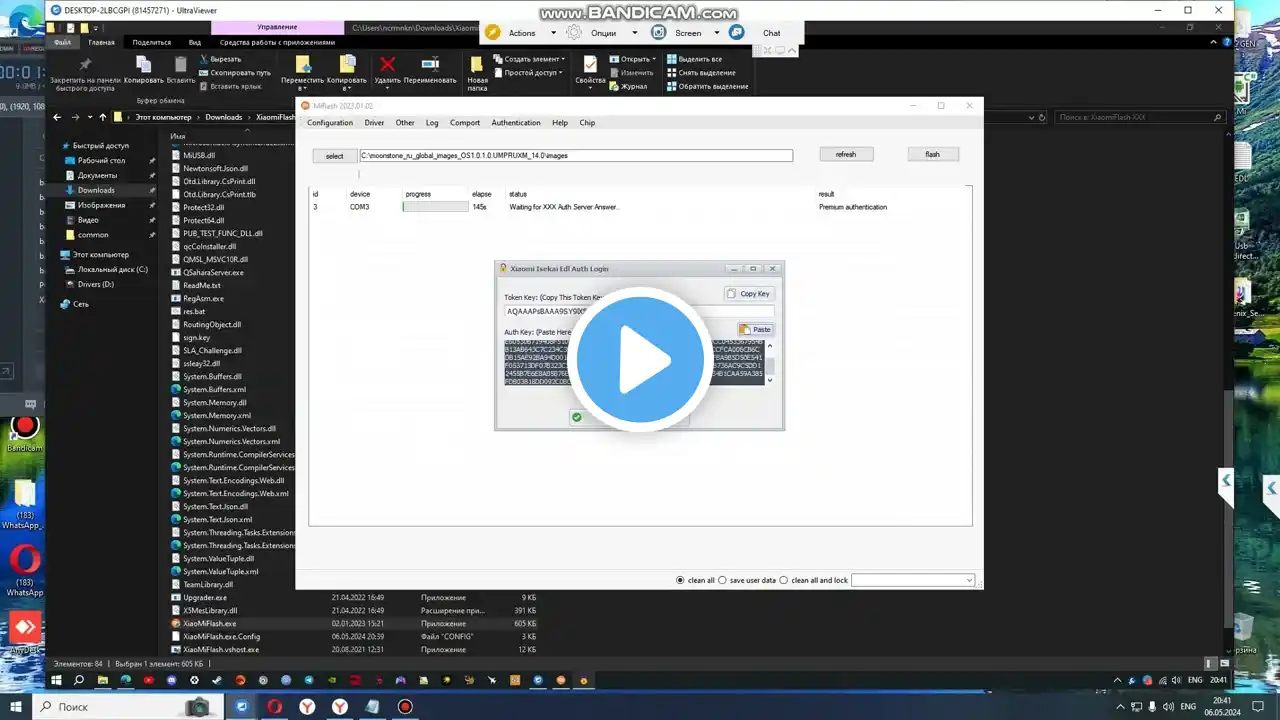Click the Вставить clipboard icon
1280x720 pixels.
(181, 65)
